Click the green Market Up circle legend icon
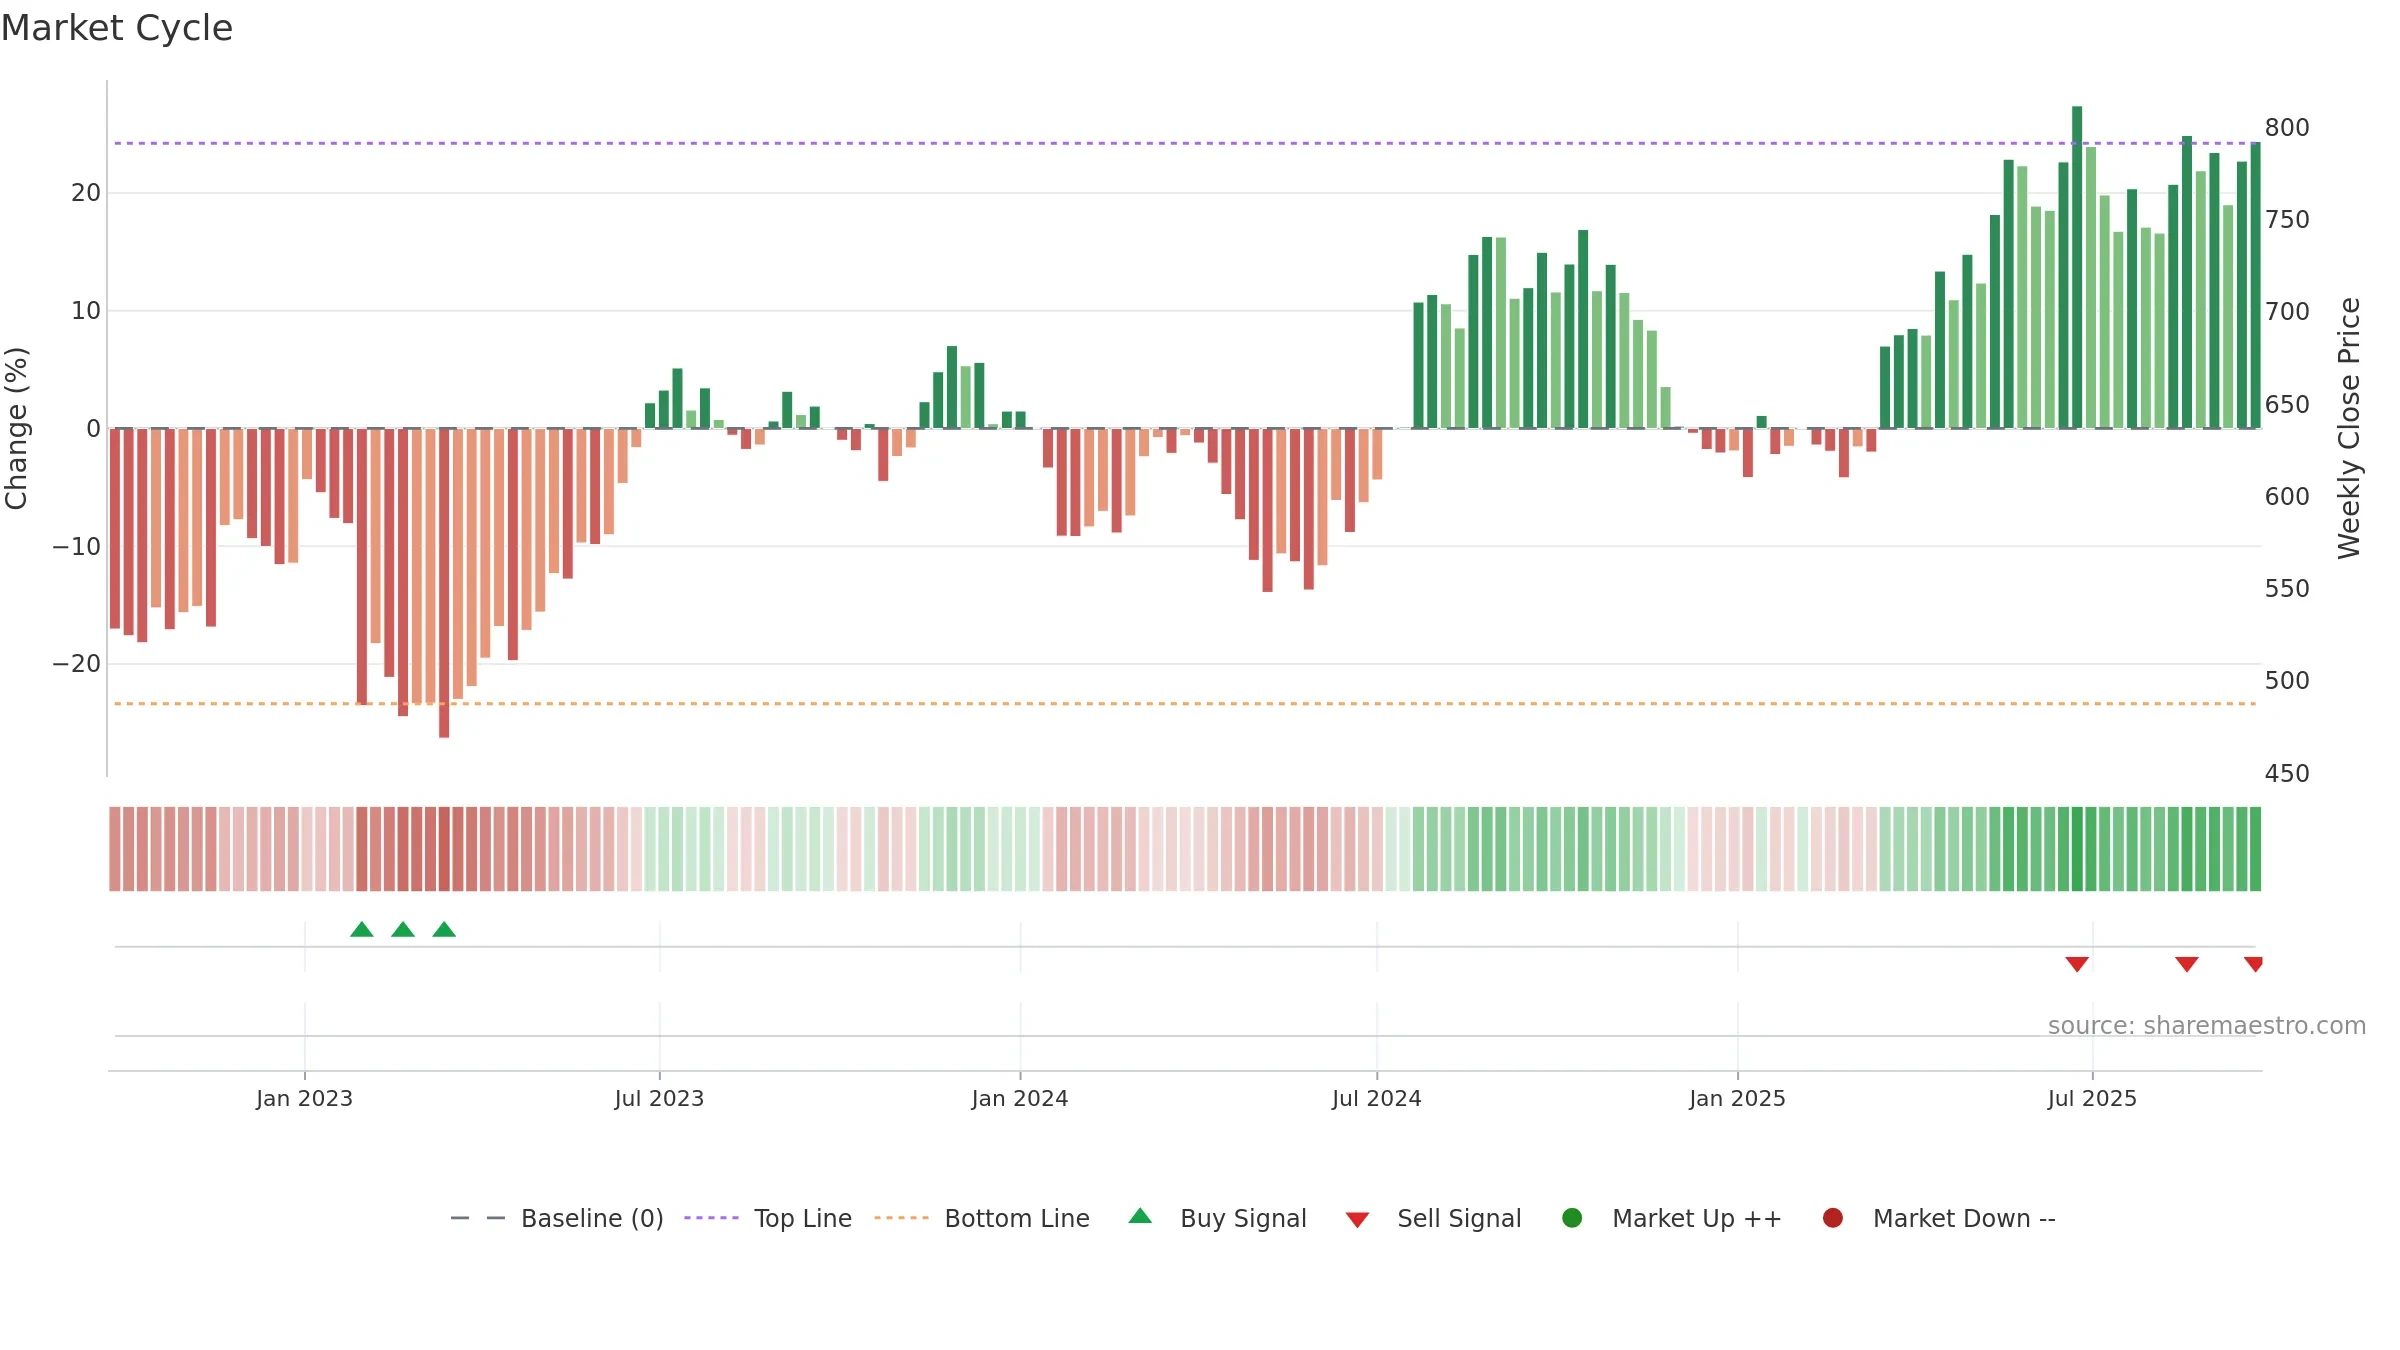The width and height of the screenshot is (2400, 1350). tap(1572, 1218)
